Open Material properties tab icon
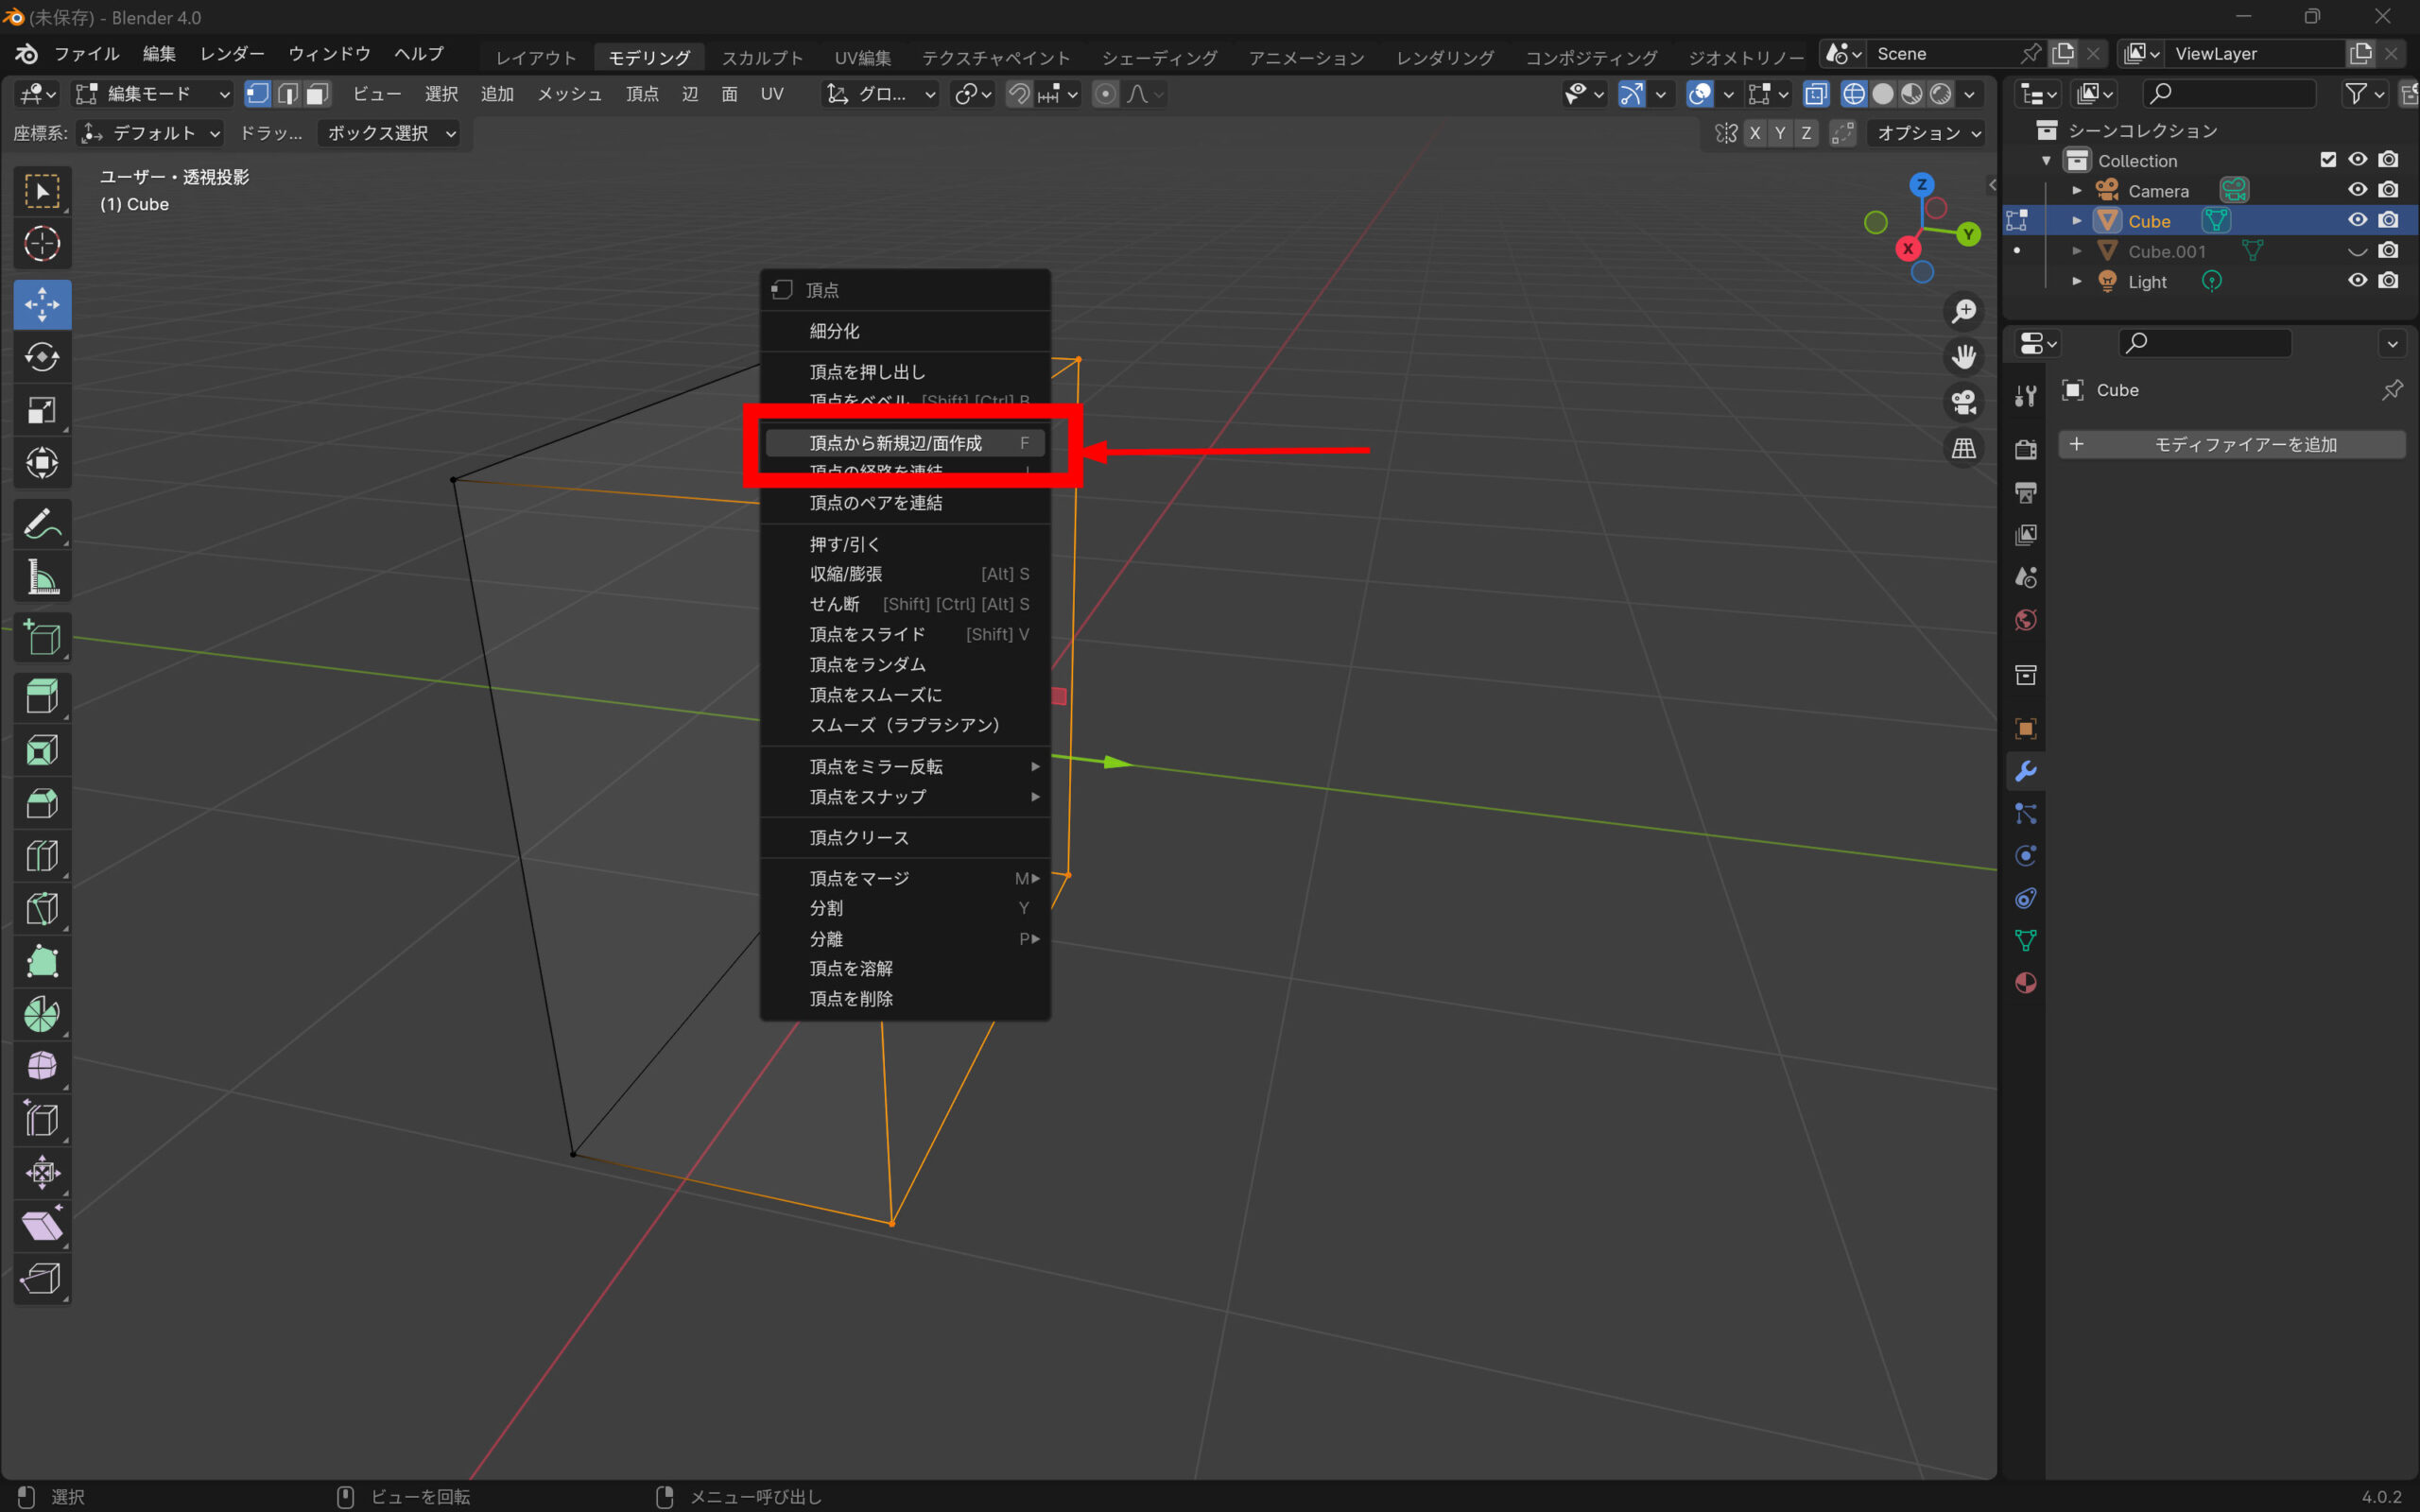2420x1512 pixels. [x=2025, y=983]
